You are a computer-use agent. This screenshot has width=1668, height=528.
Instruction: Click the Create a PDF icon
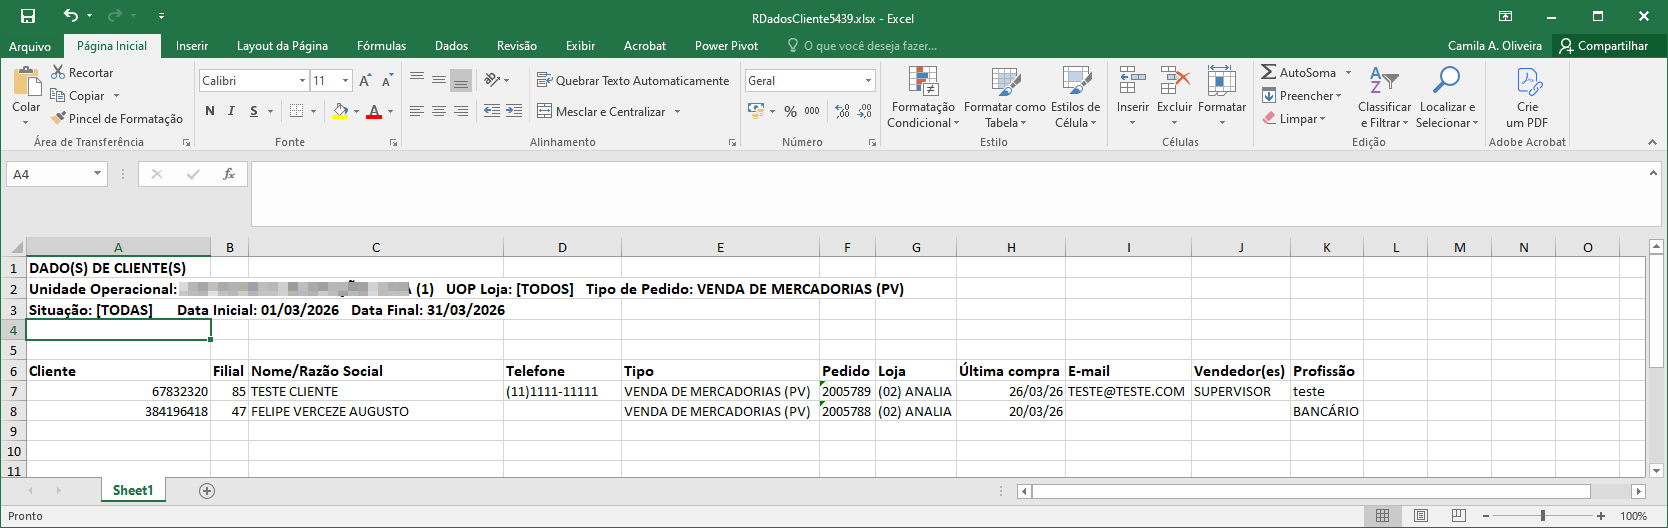[1527, 82]
